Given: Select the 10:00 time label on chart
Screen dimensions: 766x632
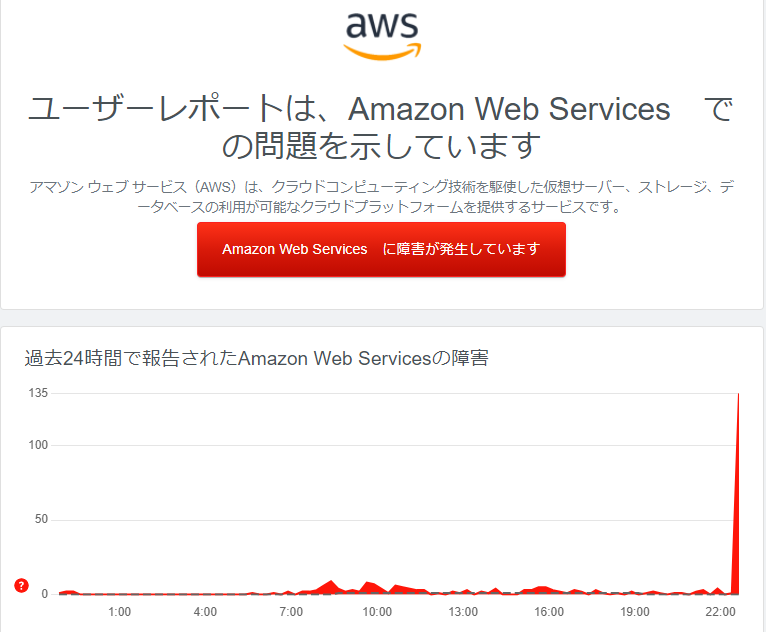Looking at the screenshot, I should (377, 611).
